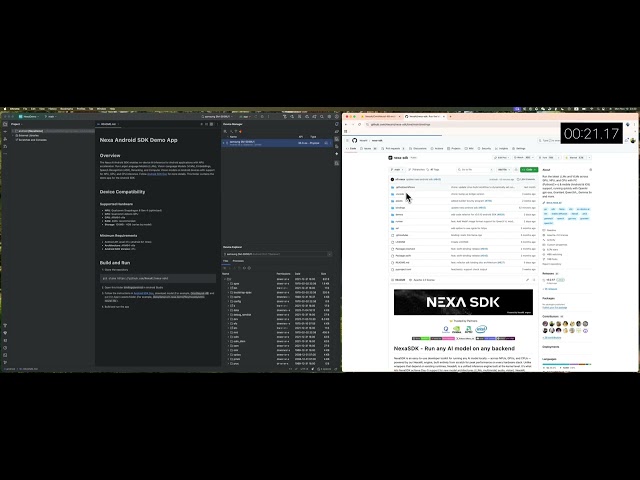
Task: Reload the GitHub page in Chrome
Action: [x=360, y=124]
